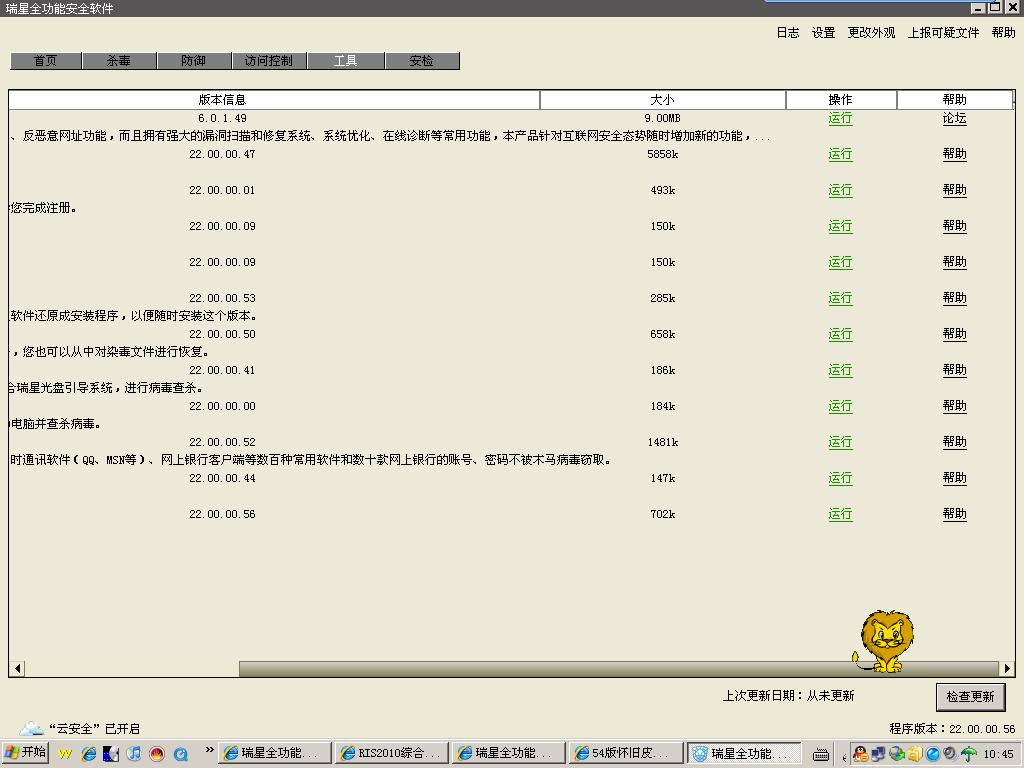Open 帮助 for version 22.00.00.47
This screenshot has height=768, width=1024.
pyautogui.click(x=954, y=154)
